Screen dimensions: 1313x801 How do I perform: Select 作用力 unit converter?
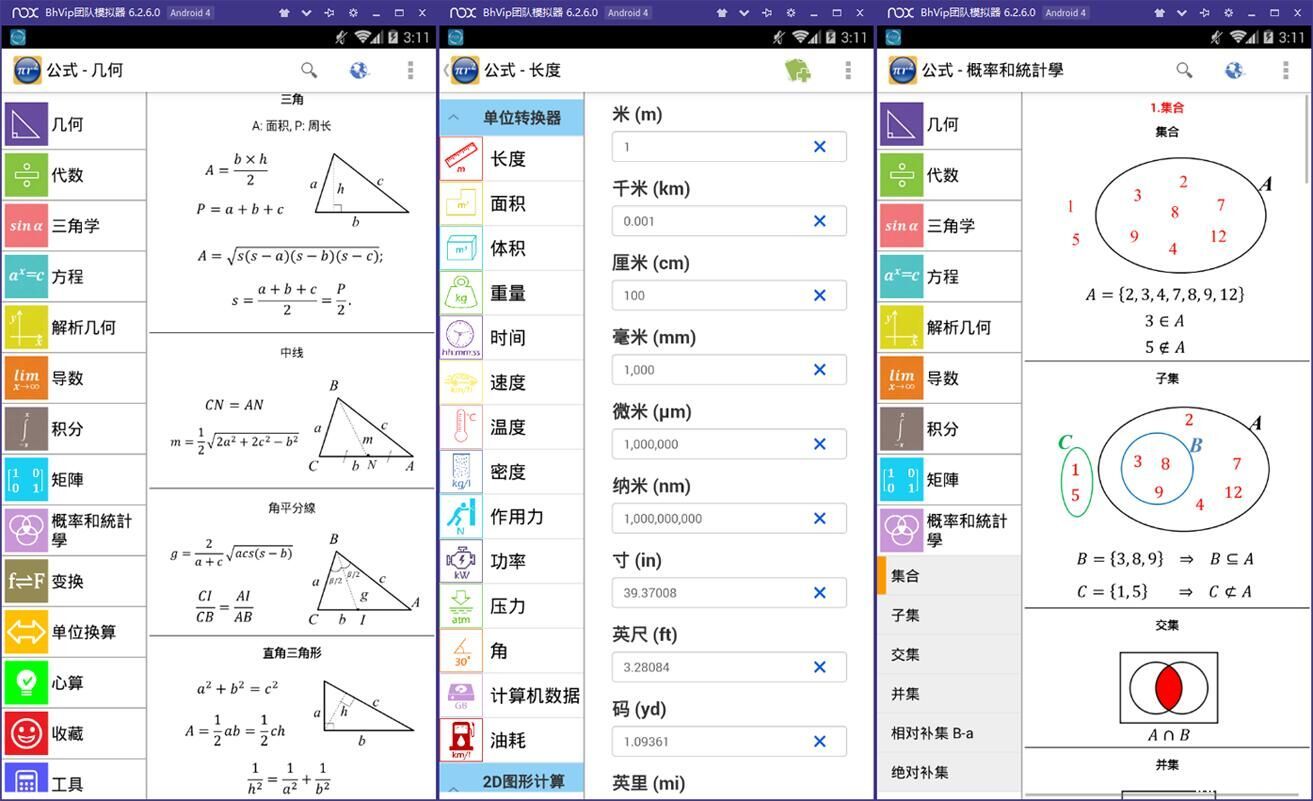[x=511, y=517]
